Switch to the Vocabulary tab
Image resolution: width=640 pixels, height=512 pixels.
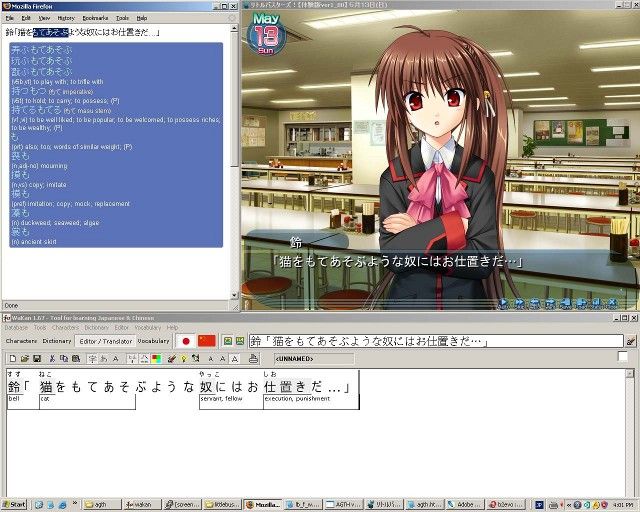[x=153, y=341]
